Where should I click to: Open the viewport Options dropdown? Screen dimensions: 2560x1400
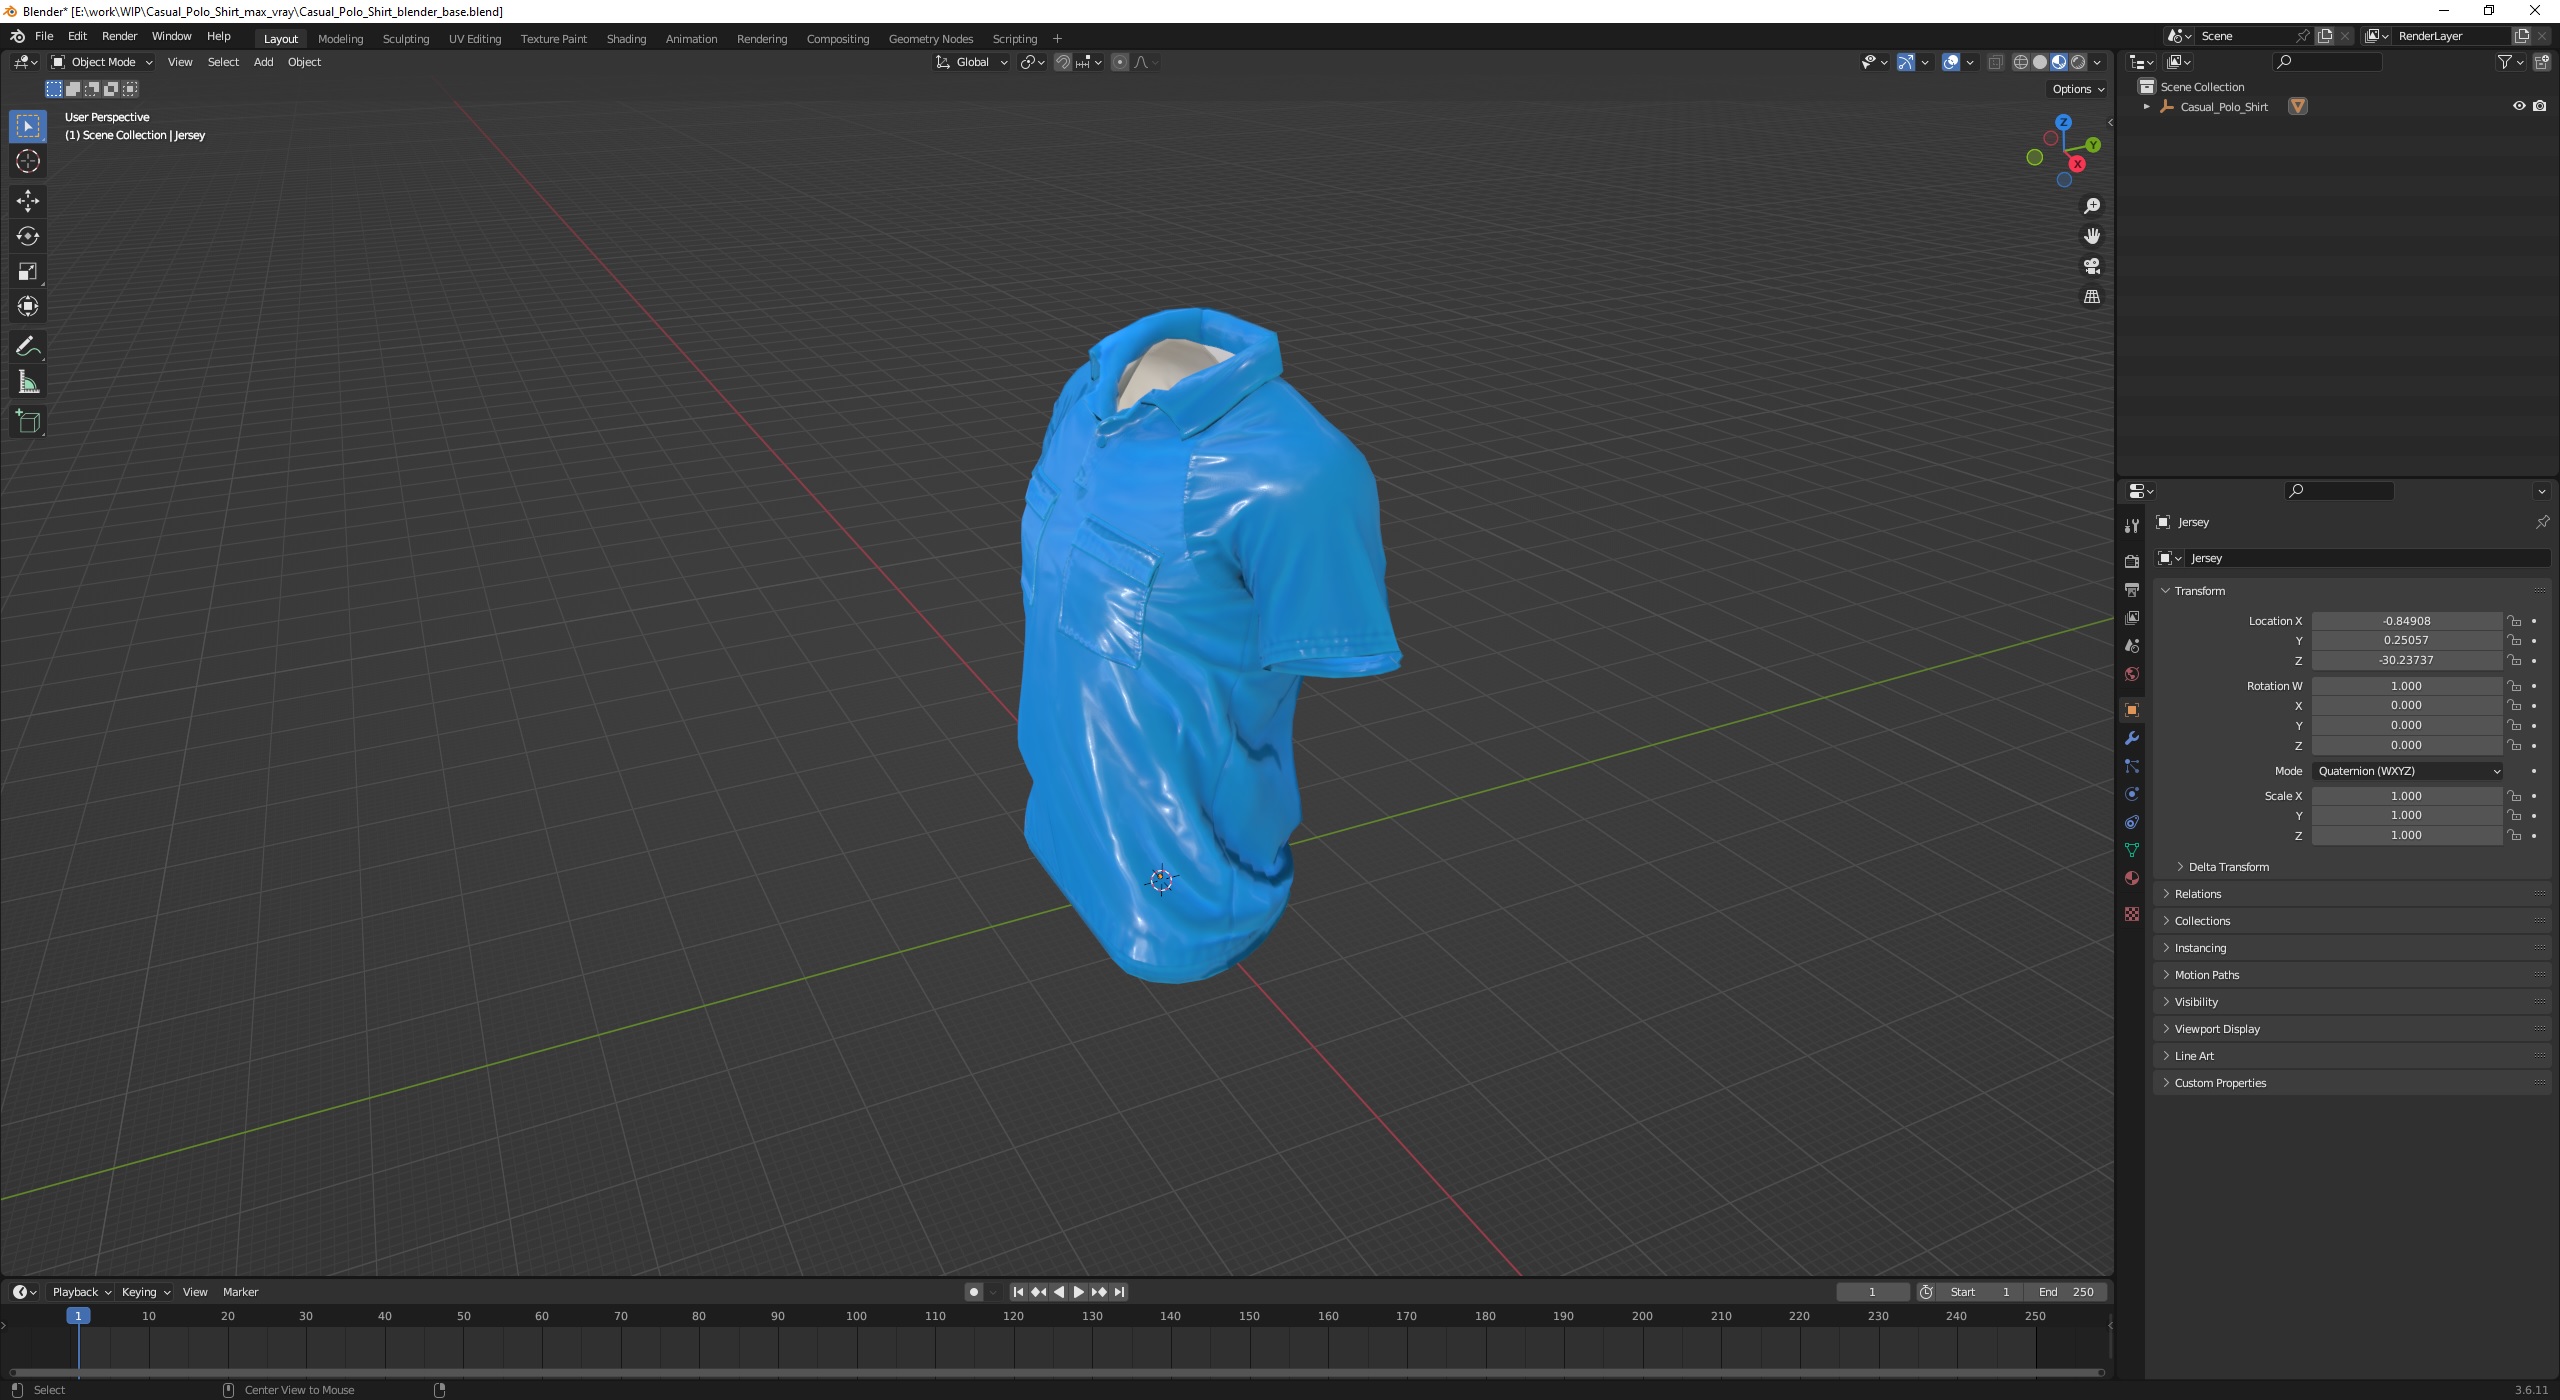click(x=2078, y=89)
